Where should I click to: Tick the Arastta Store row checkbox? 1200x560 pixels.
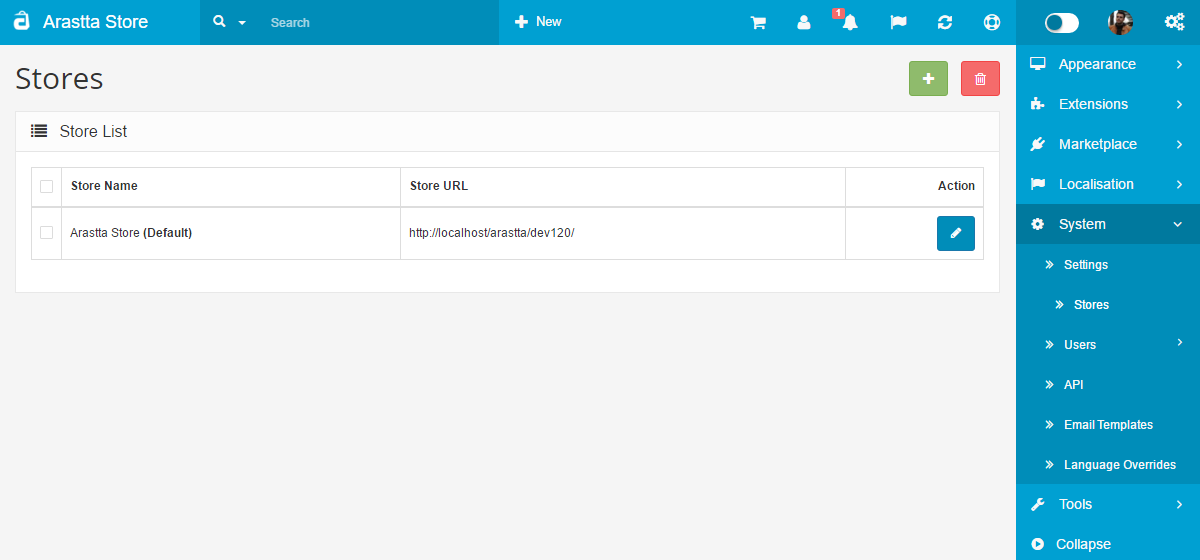(46, 233)
